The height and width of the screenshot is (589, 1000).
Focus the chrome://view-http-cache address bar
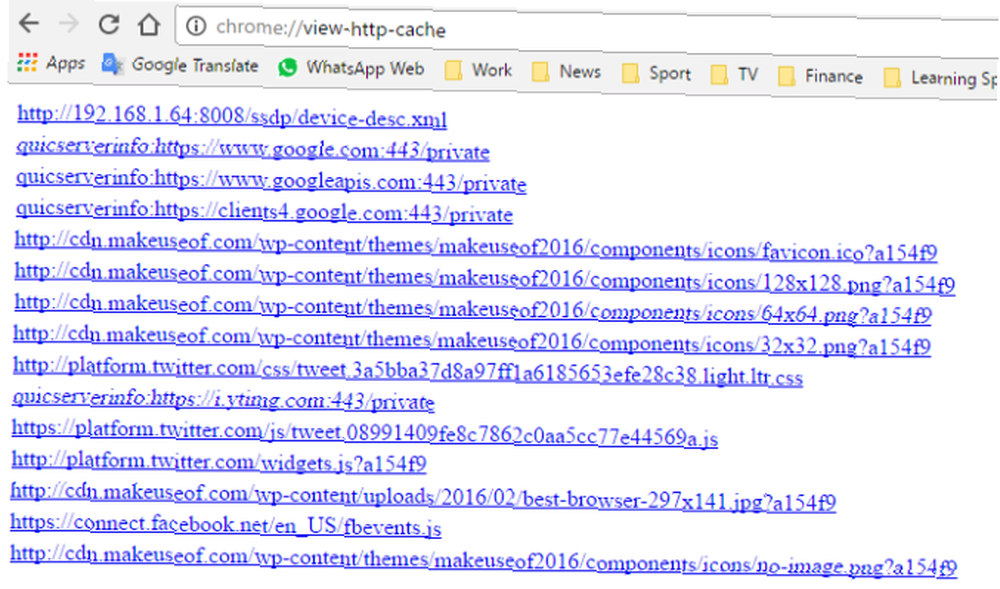(x=587, y=29)
